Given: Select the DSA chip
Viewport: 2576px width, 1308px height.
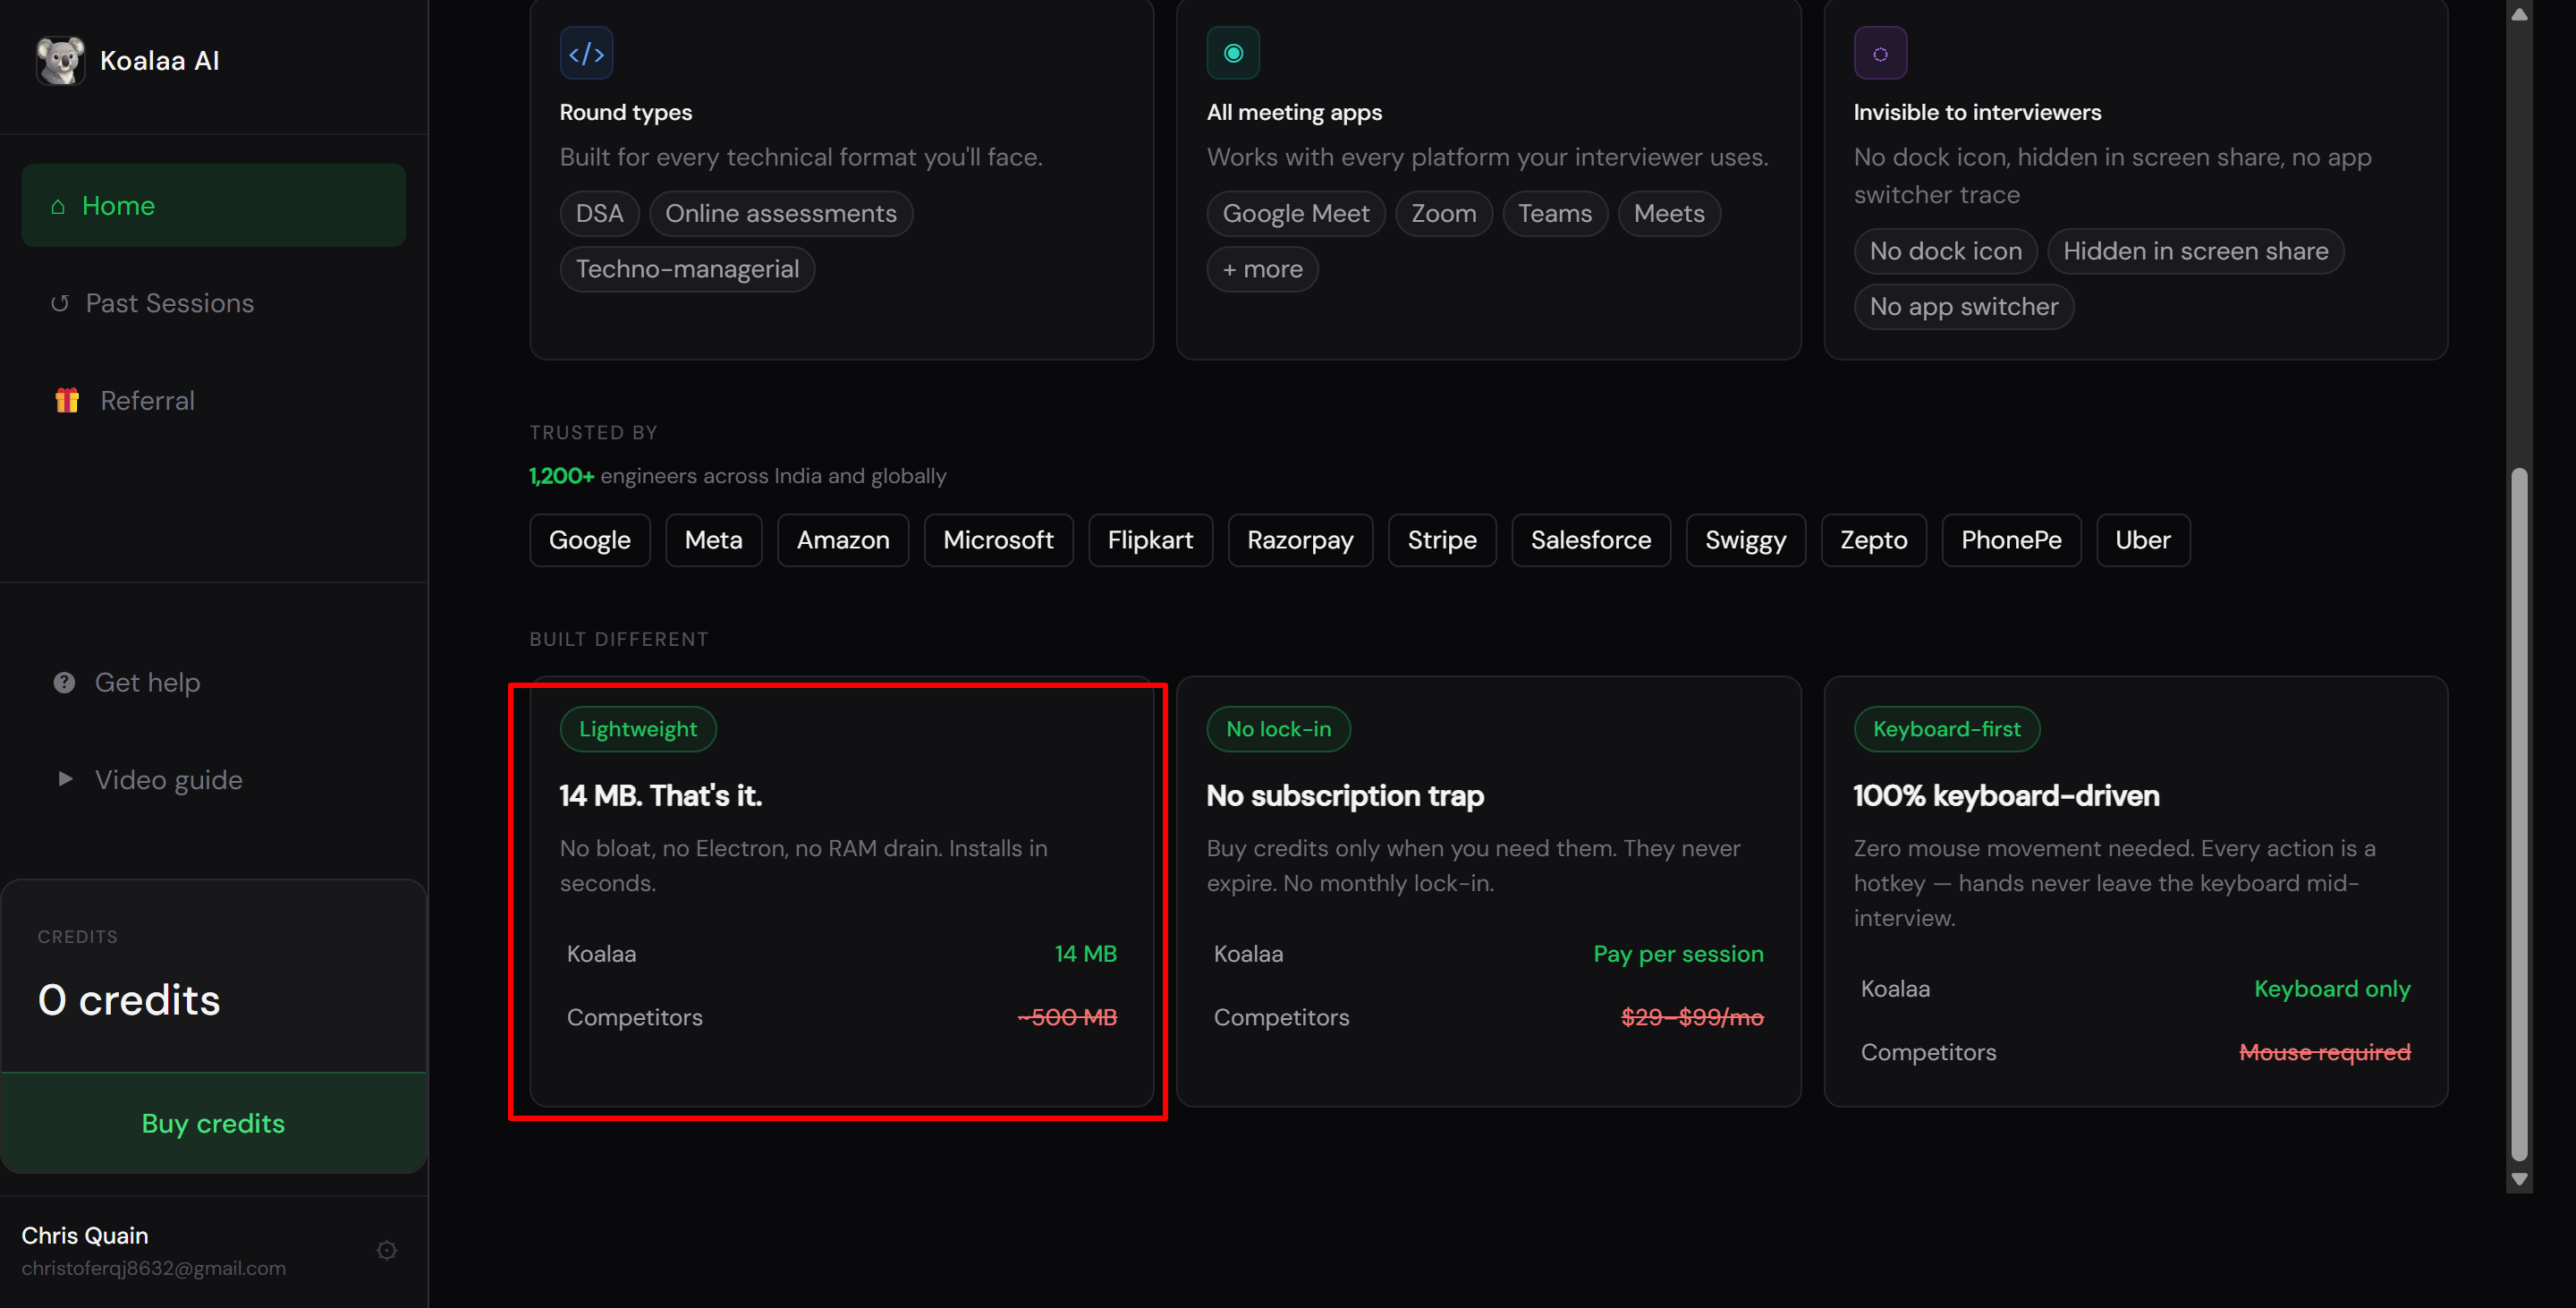Looking at the screenshot, I should click(x=599, y=214).
